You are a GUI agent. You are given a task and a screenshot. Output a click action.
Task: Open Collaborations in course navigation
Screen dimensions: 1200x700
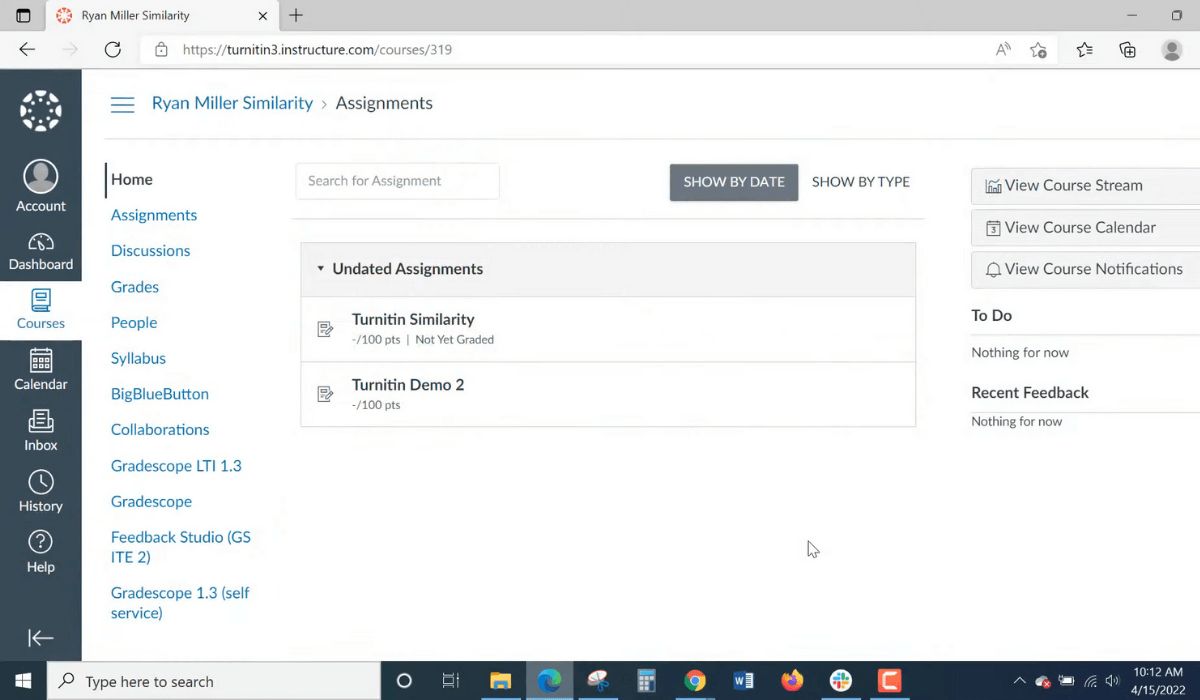(160, 430)
